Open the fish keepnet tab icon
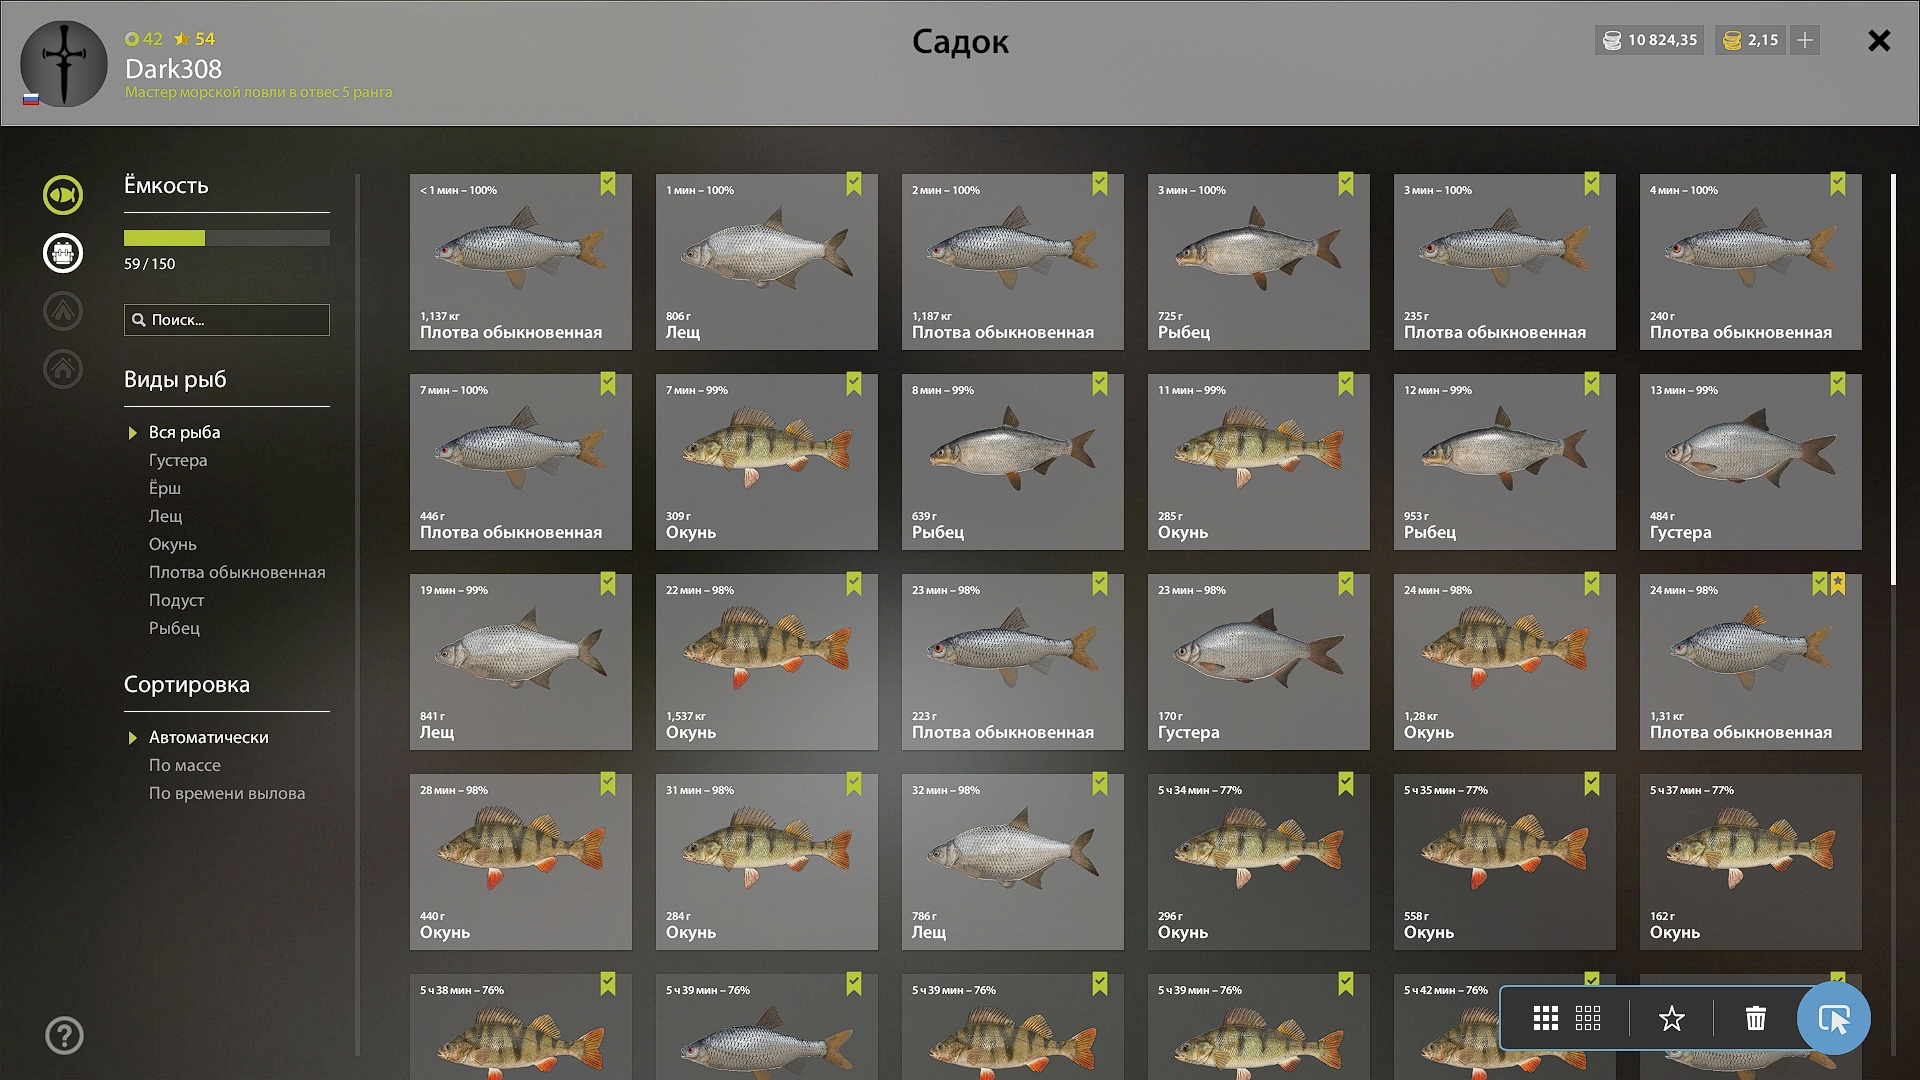 (x=63, y=195)
